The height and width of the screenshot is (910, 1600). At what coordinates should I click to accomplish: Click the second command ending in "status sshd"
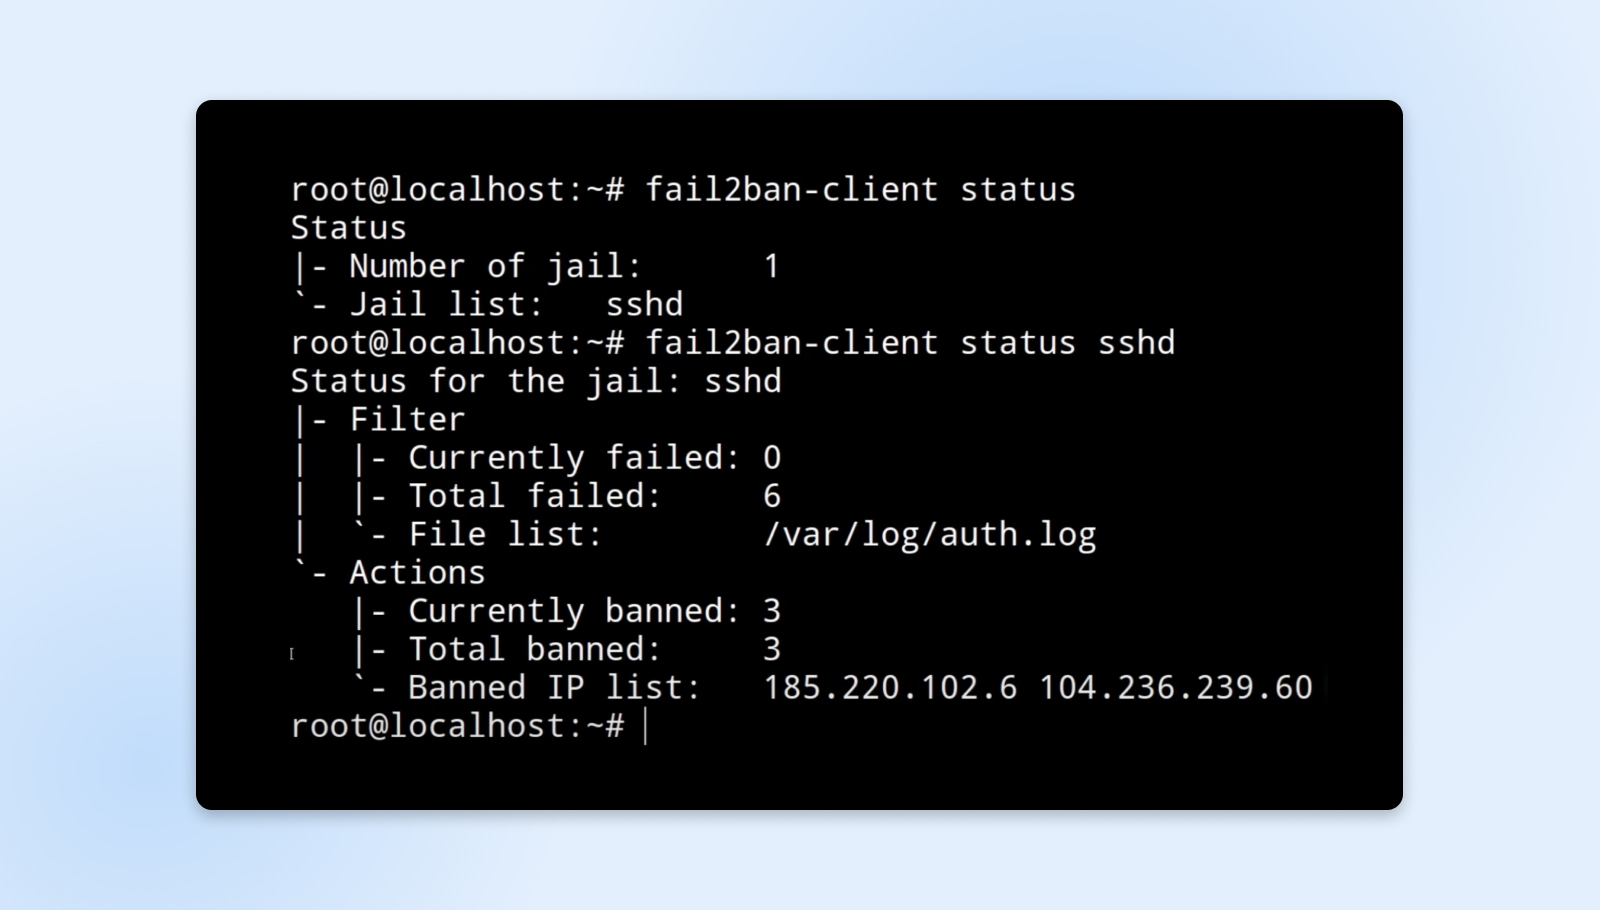pyautogui.click(x=910, y=343)
